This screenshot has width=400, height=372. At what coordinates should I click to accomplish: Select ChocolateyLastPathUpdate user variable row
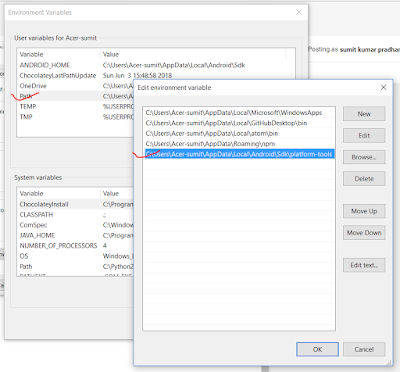point(156,75)
